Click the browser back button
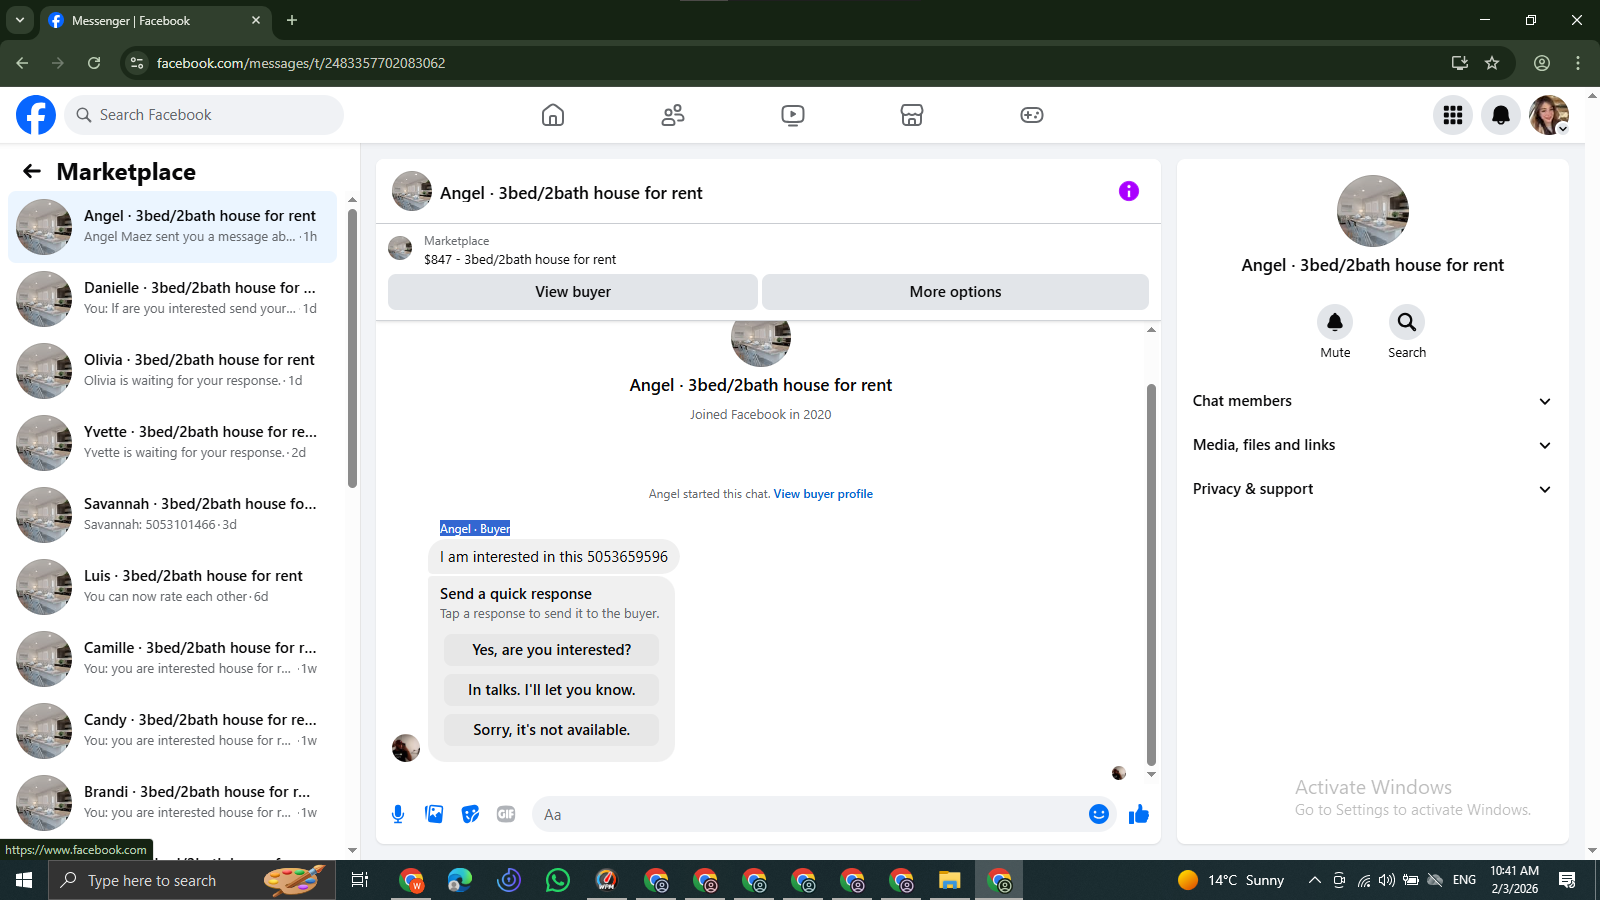The height and width of the screenshot is (900, 1600). coord(22,63)
